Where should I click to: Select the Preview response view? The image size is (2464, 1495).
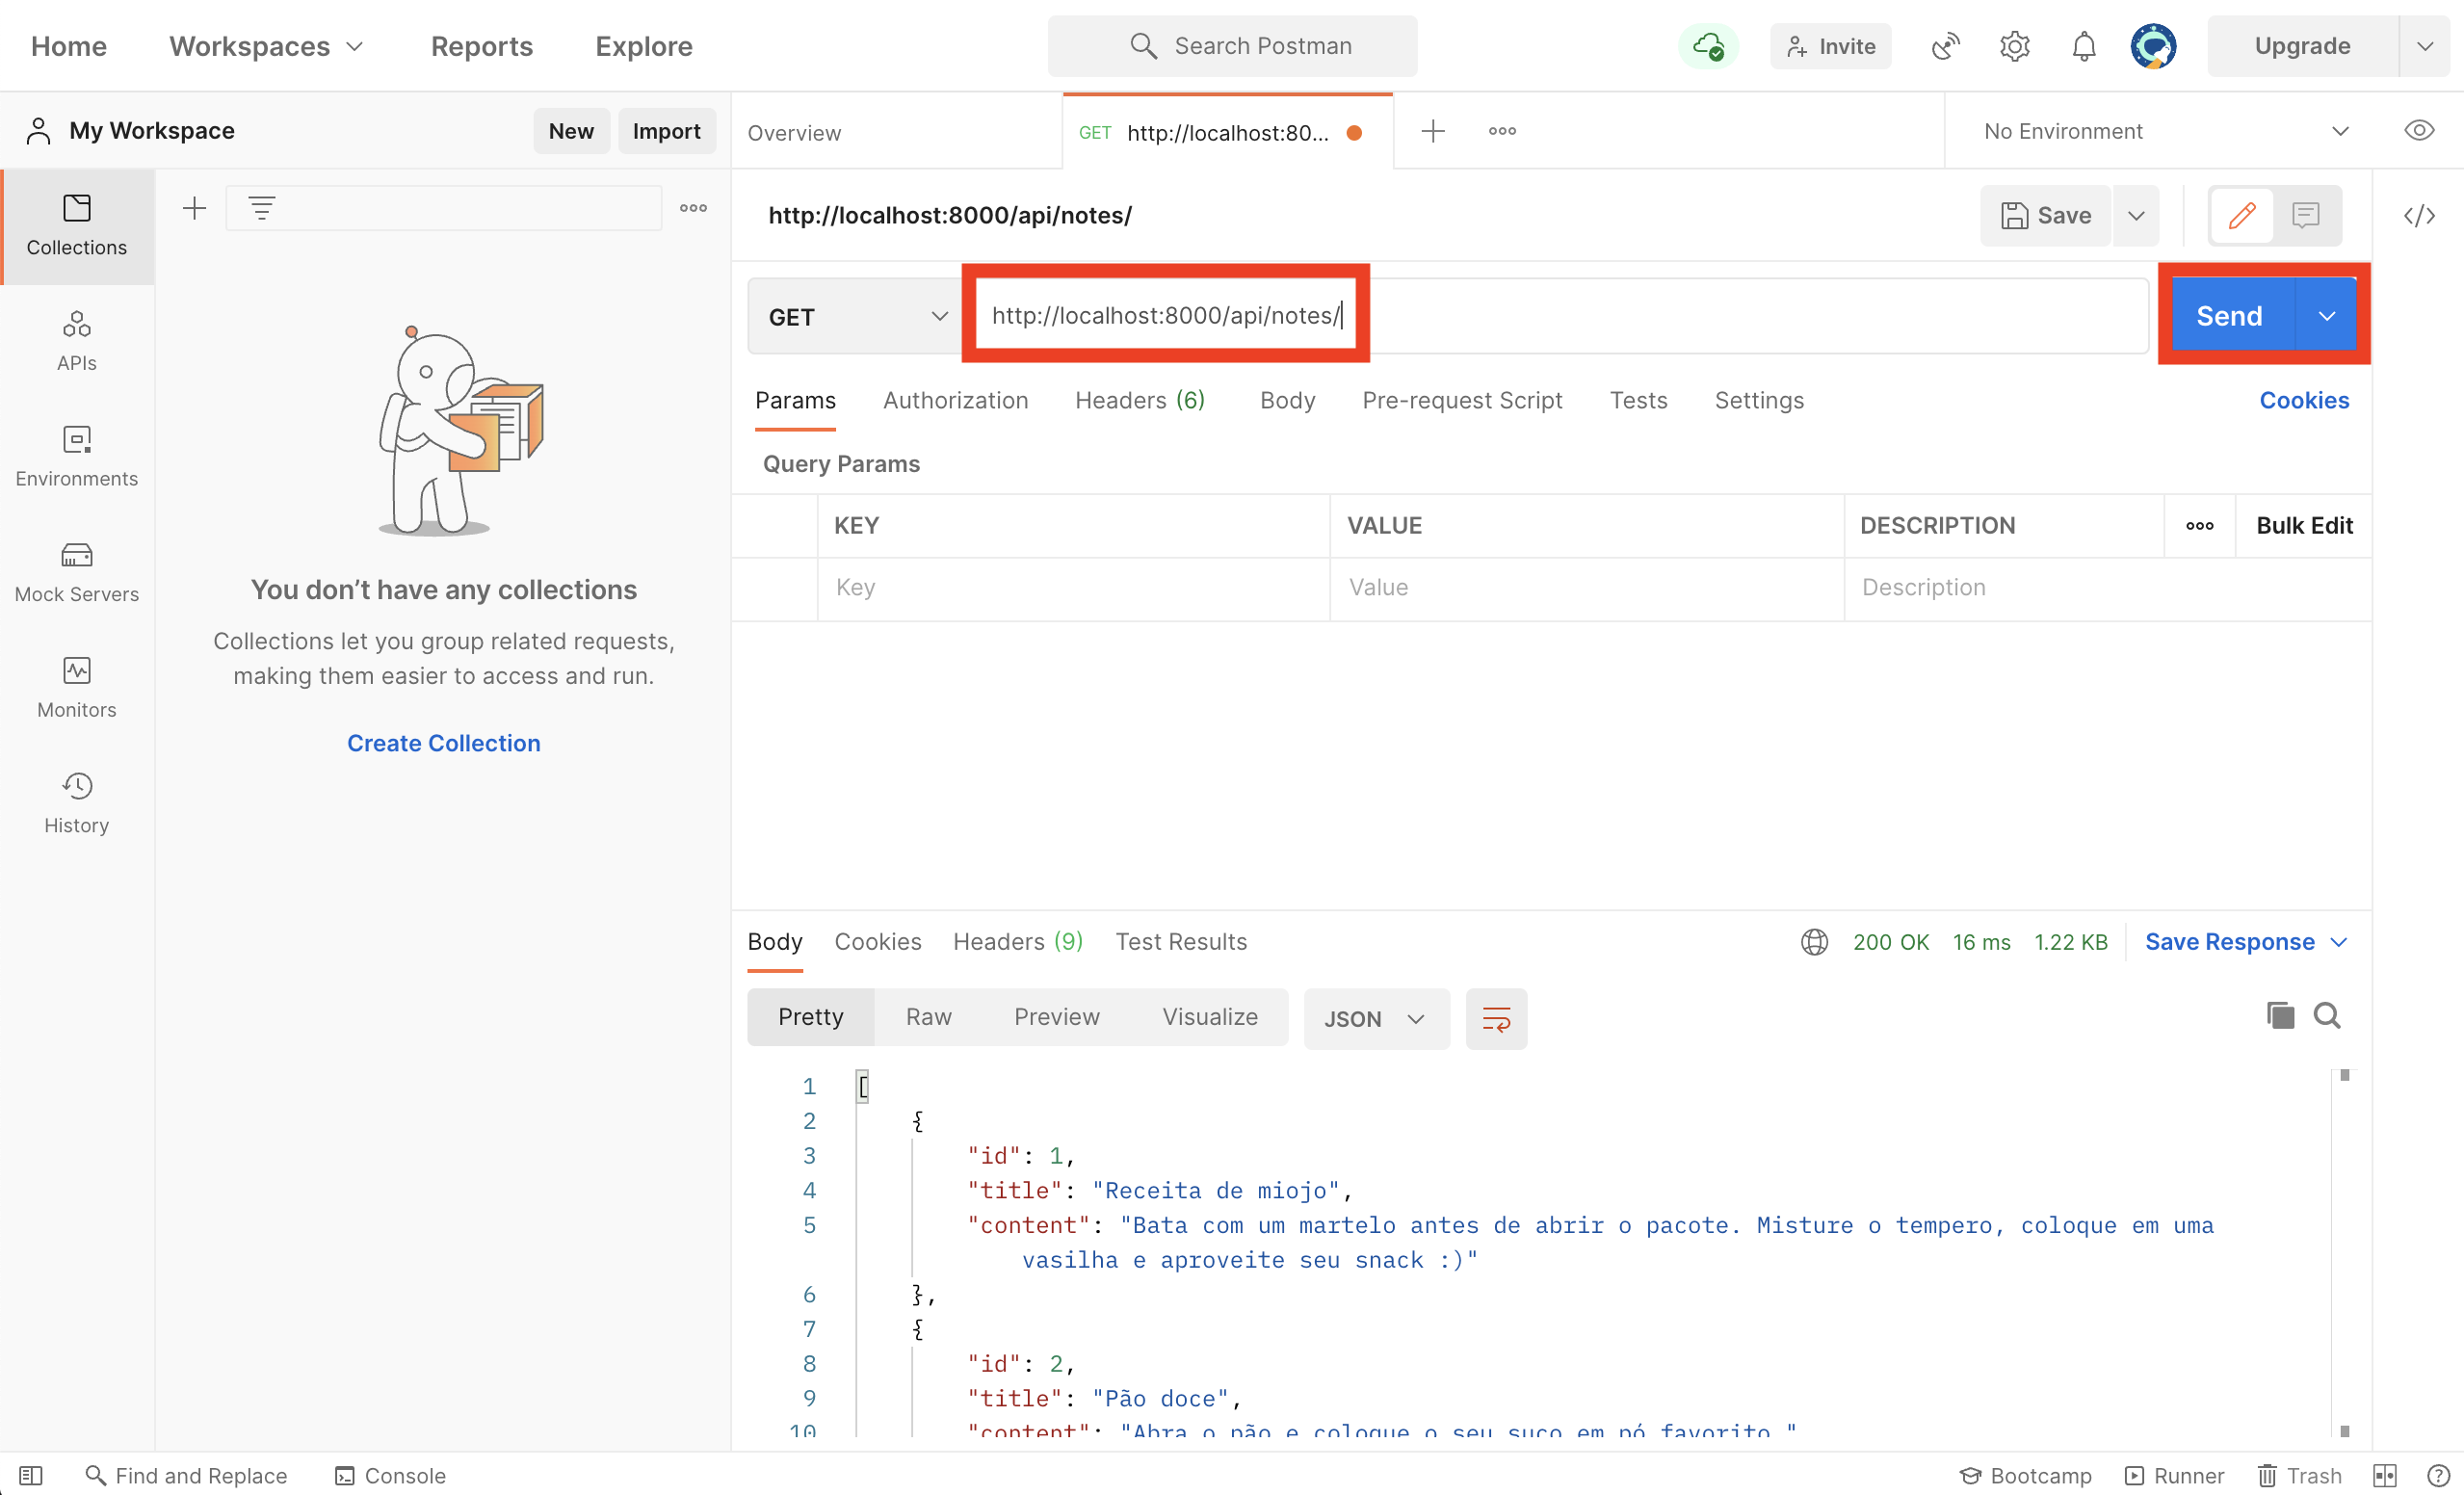tap(1056, 1016)
